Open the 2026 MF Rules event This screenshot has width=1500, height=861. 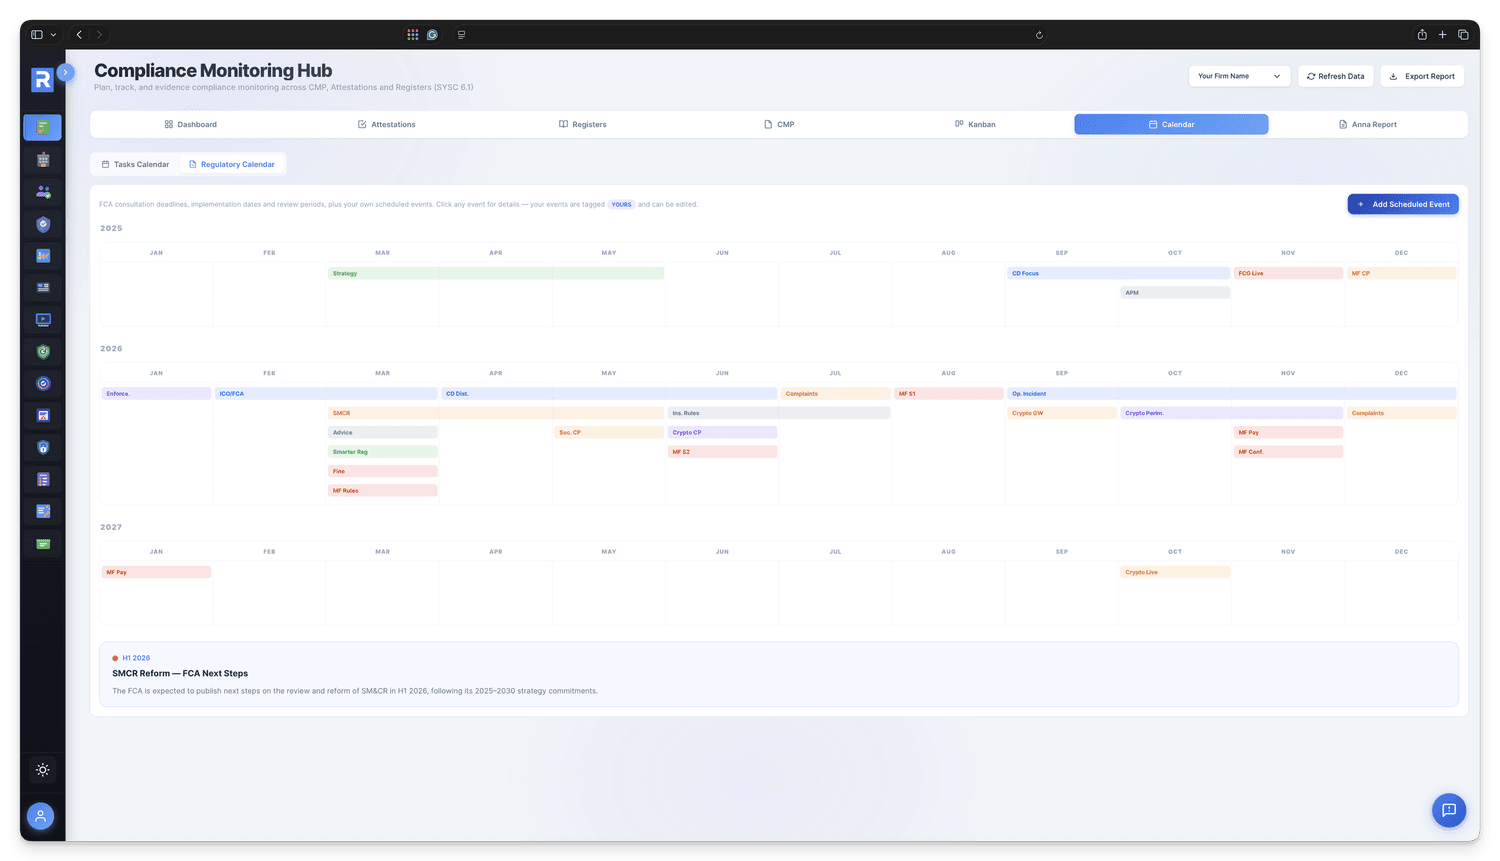click(x=383, y=491)
